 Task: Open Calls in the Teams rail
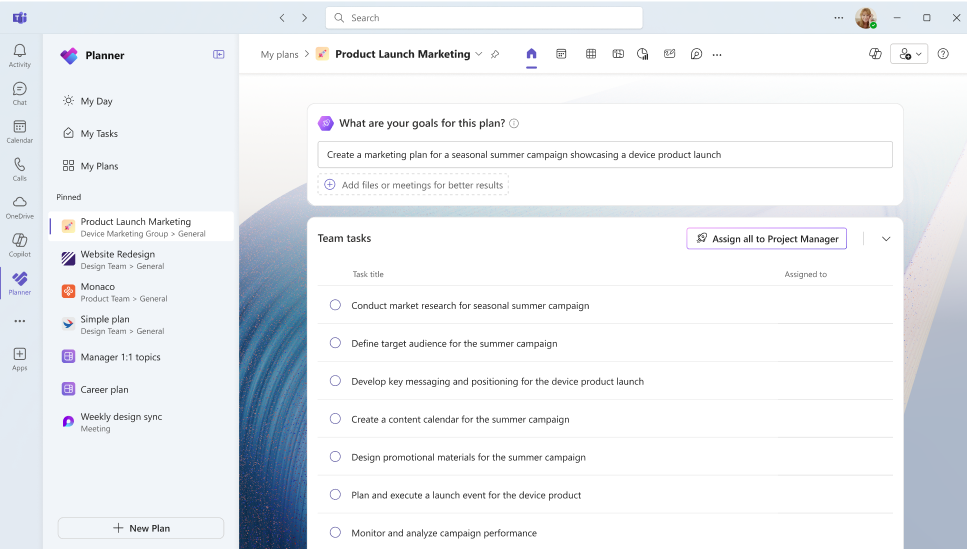[x=20, y=169]
